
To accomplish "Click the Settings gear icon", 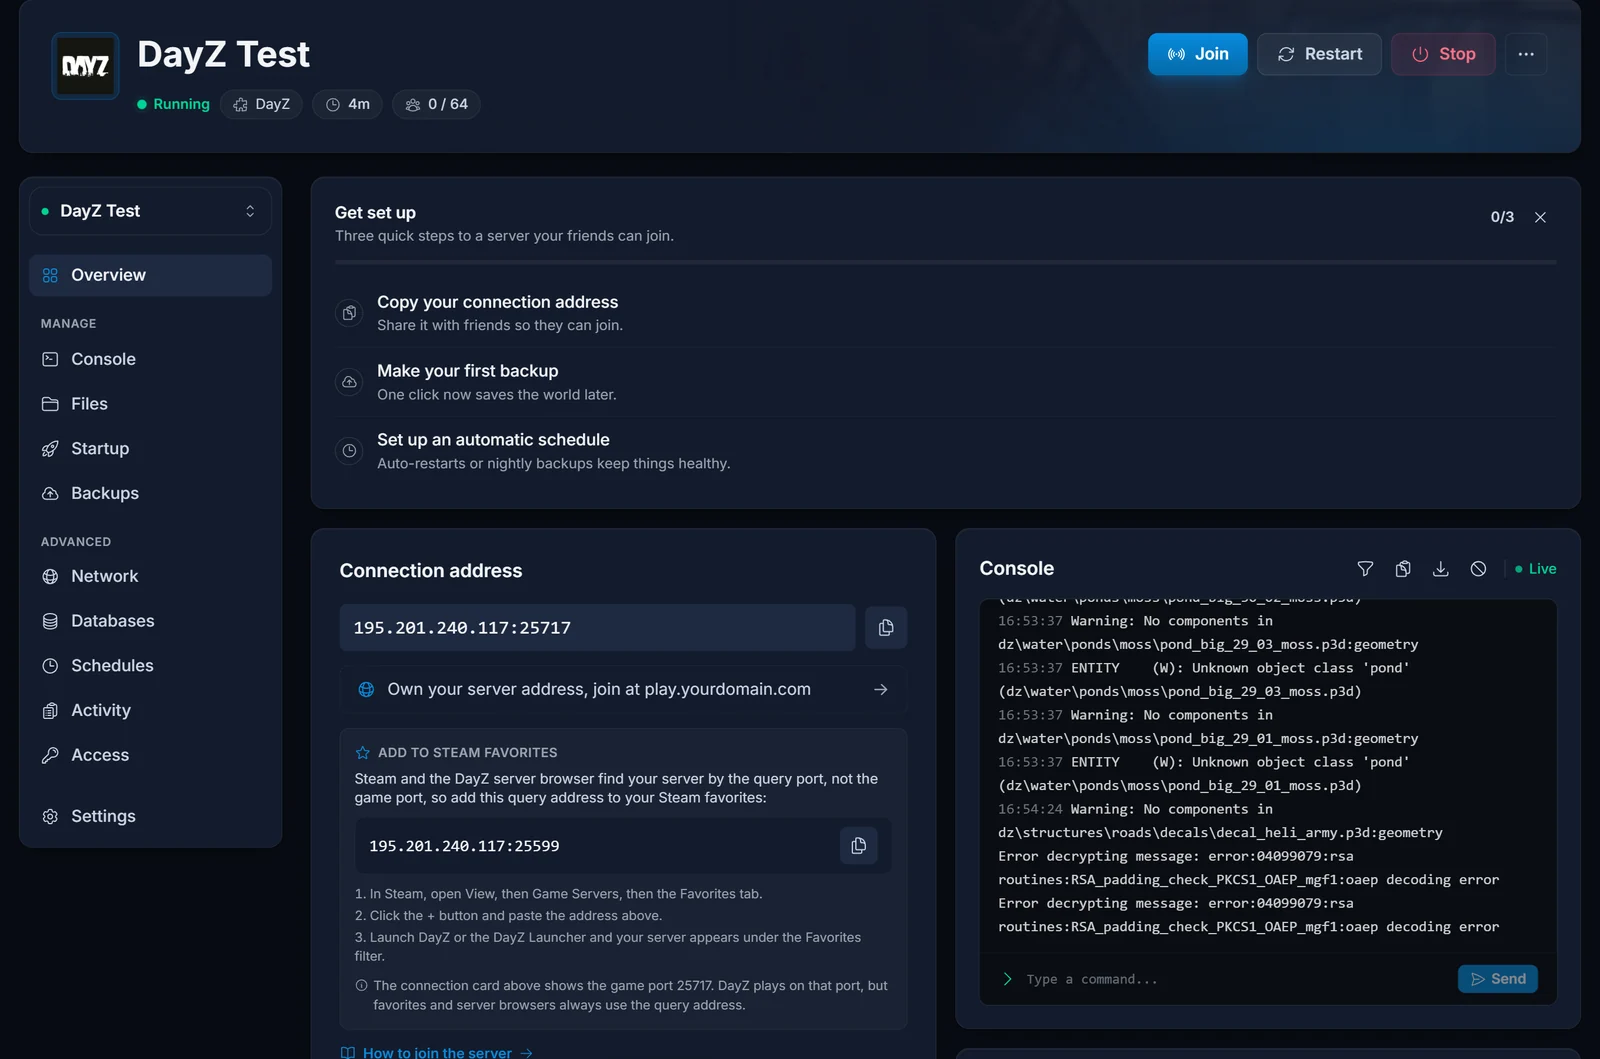I will (x=50, y=816).
